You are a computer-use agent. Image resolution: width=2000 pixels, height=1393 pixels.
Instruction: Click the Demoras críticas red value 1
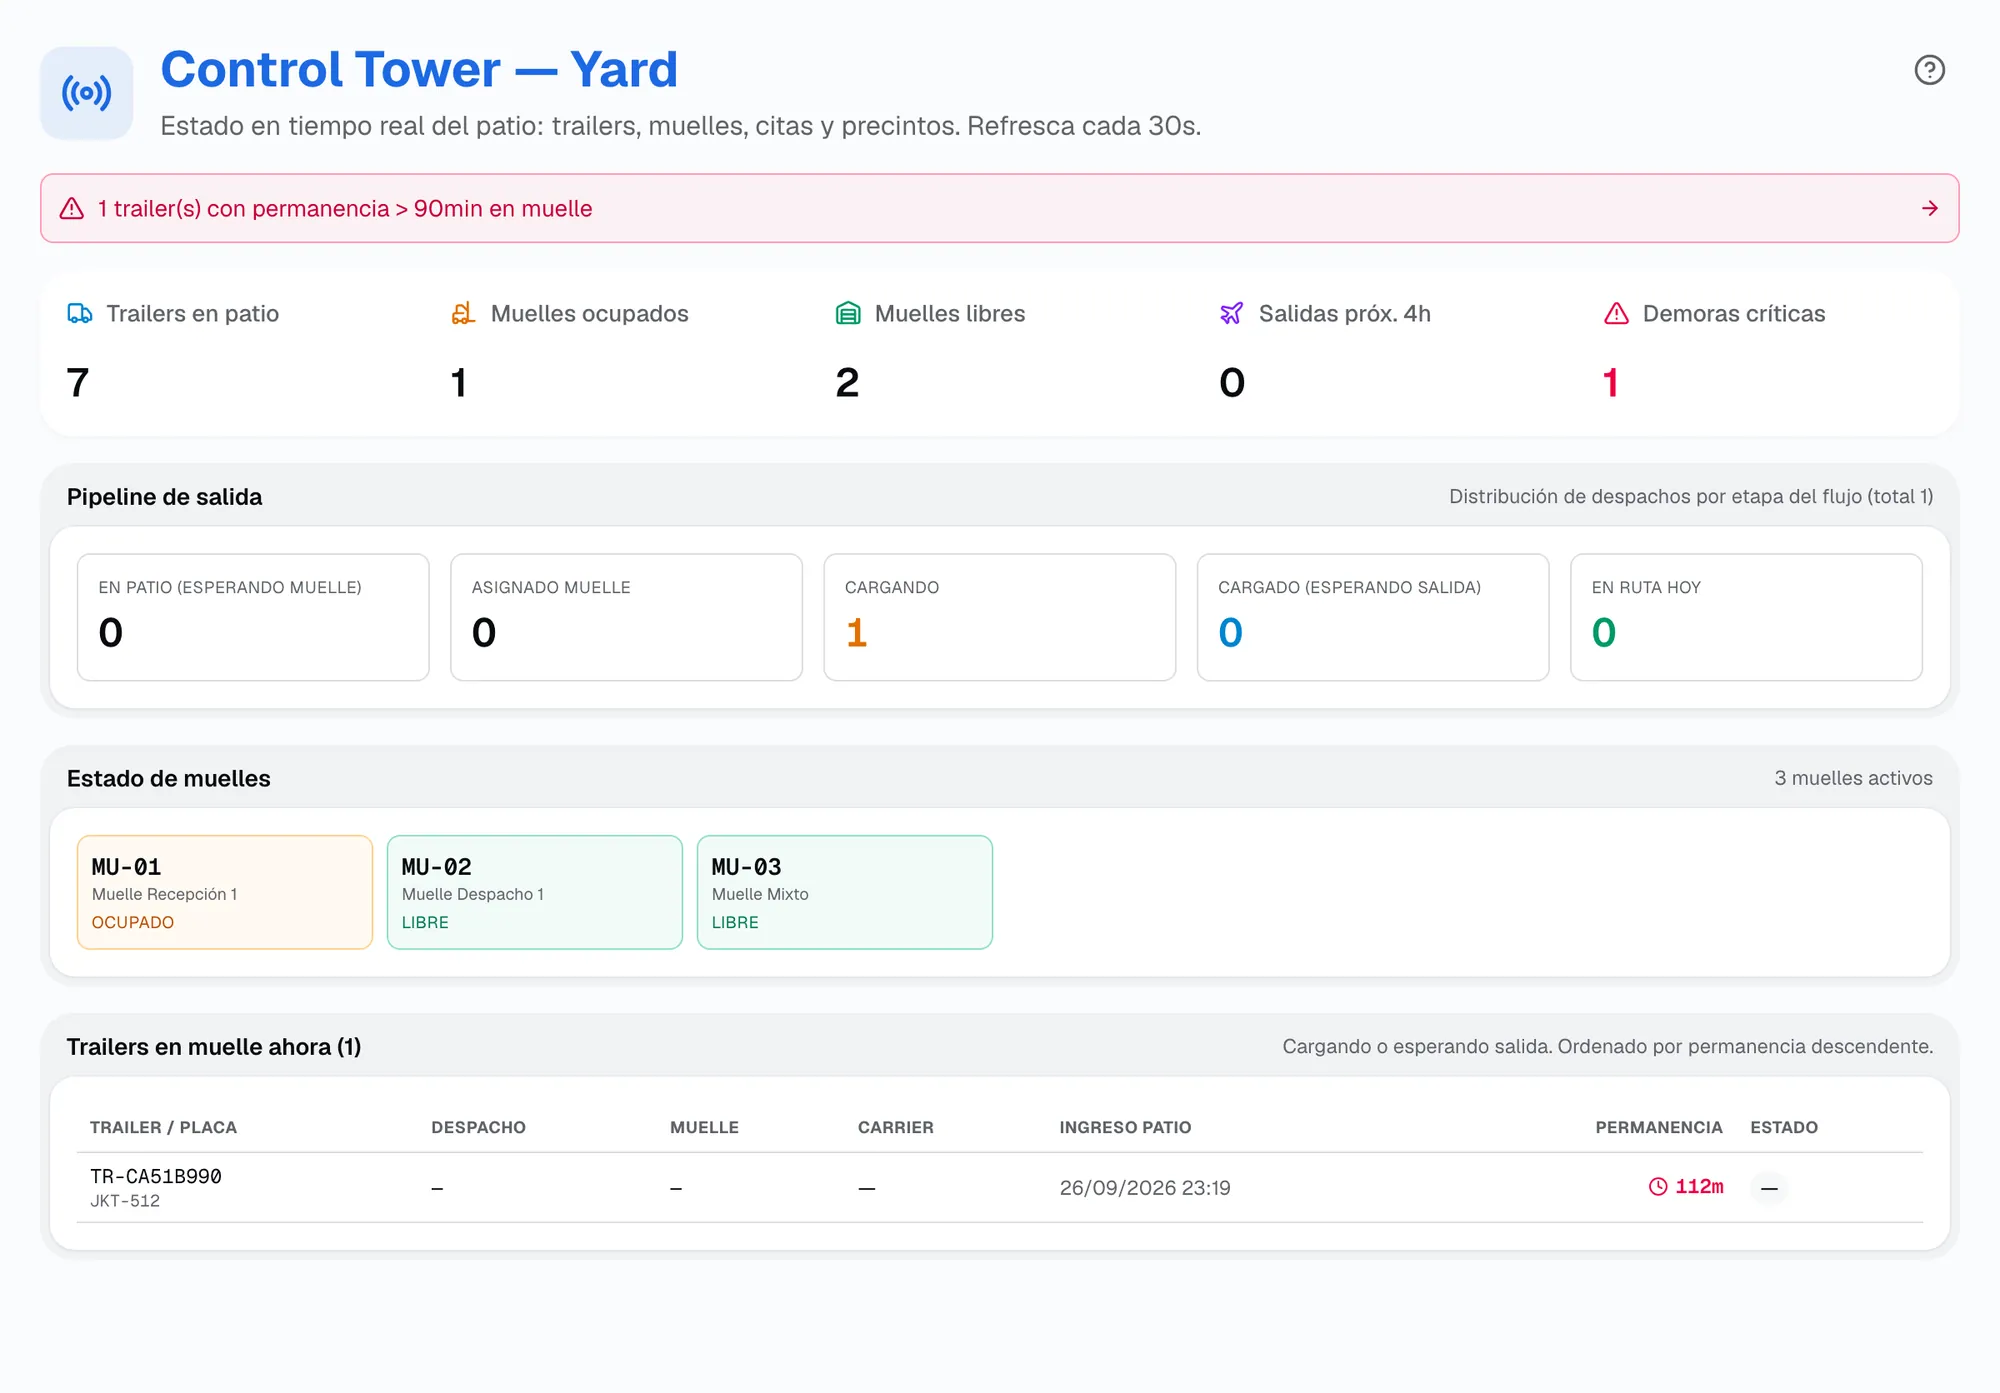click(x=1610, y=382)
